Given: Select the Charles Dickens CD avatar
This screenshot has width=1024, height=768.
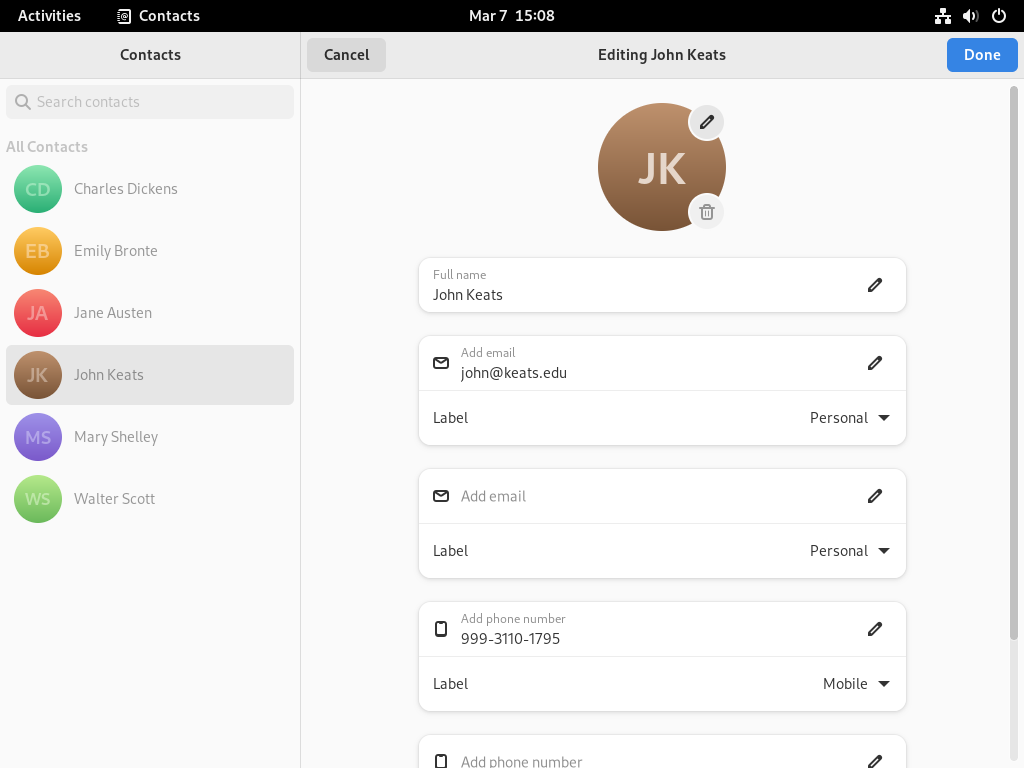Looking at the screenshot, I should click(x=38, y=189).
